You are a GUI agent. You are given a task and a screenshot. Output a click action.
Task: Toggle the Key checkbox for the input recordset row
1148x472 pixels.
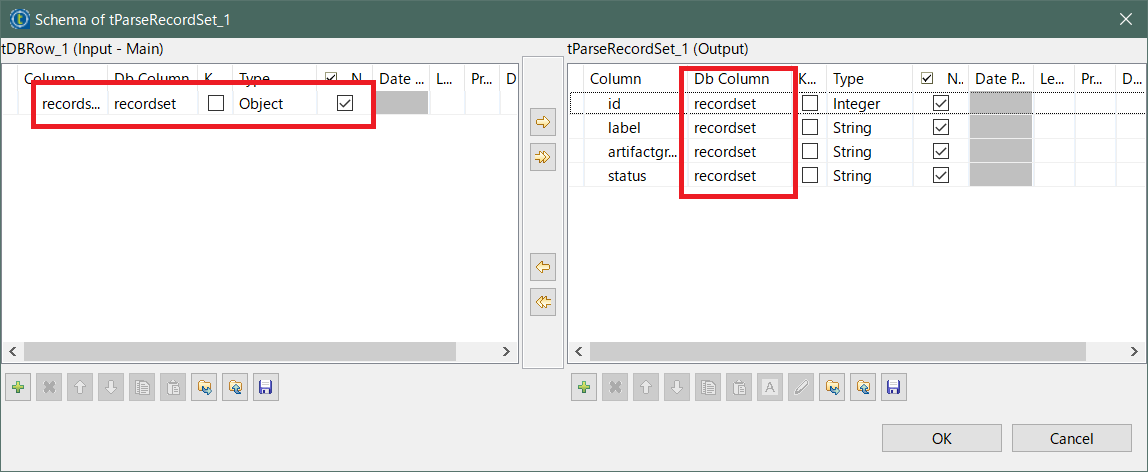[216, 104]
